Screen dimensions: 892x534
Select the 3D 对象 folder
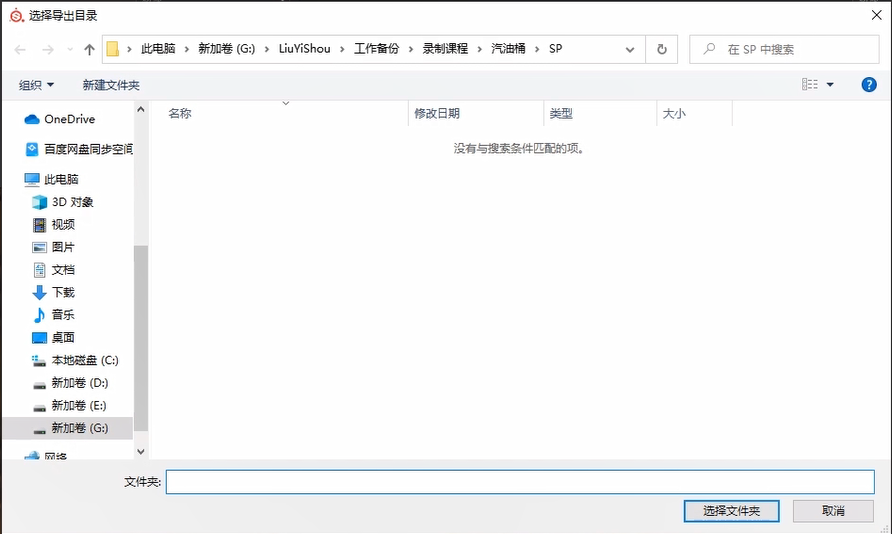pos(72,202)
